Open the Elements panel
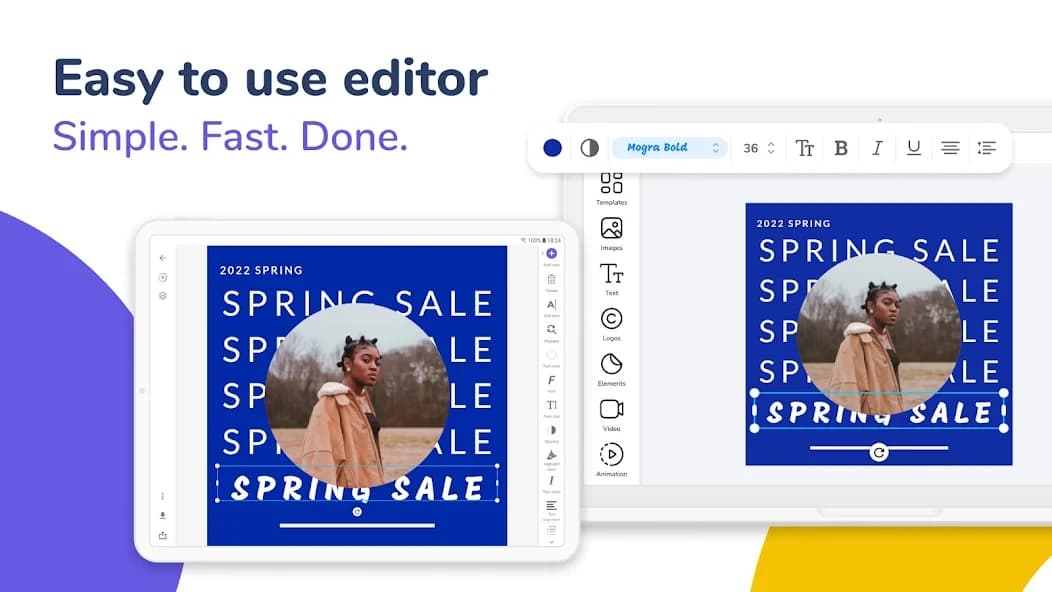Viewport: 1052px width, 592px height. [x=611, y=364]
